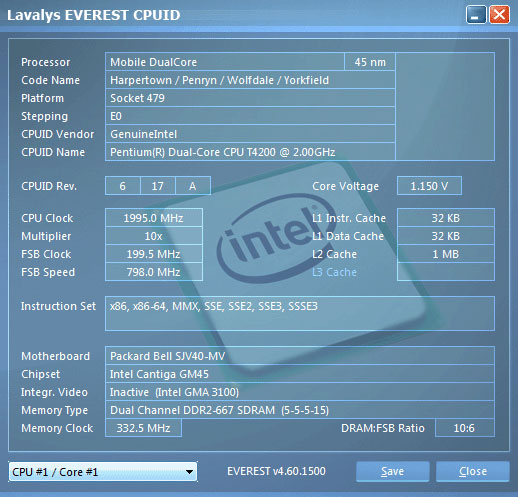Click CPUID Rev. field 'A'

[193, 186]
